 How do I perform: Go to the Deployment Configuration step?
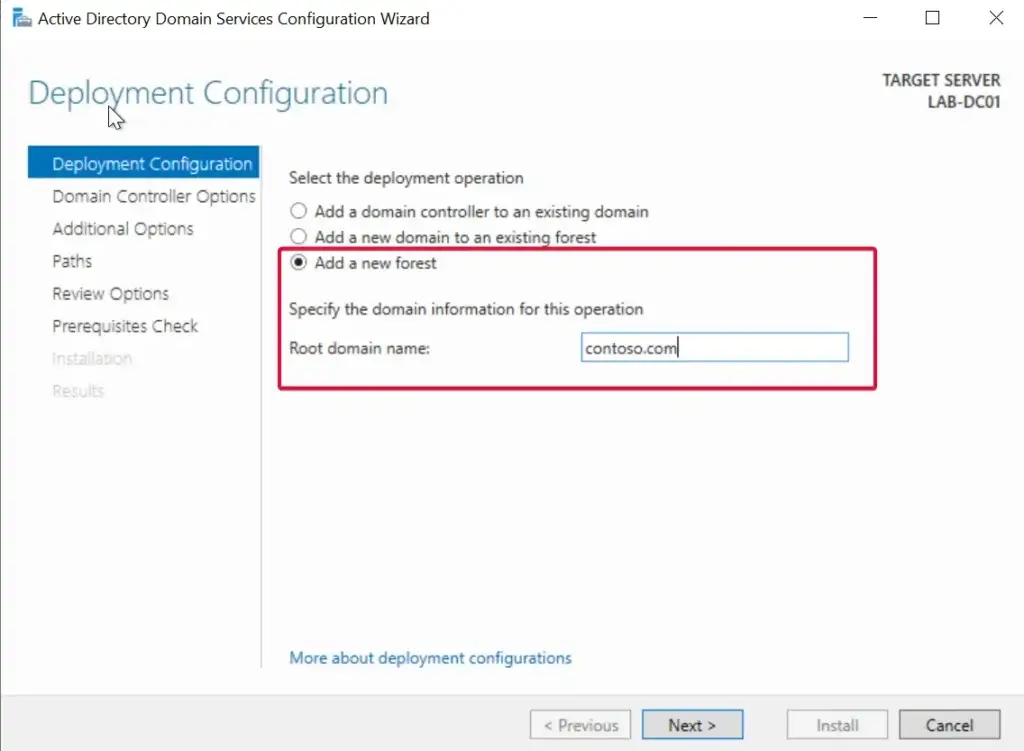151,164
